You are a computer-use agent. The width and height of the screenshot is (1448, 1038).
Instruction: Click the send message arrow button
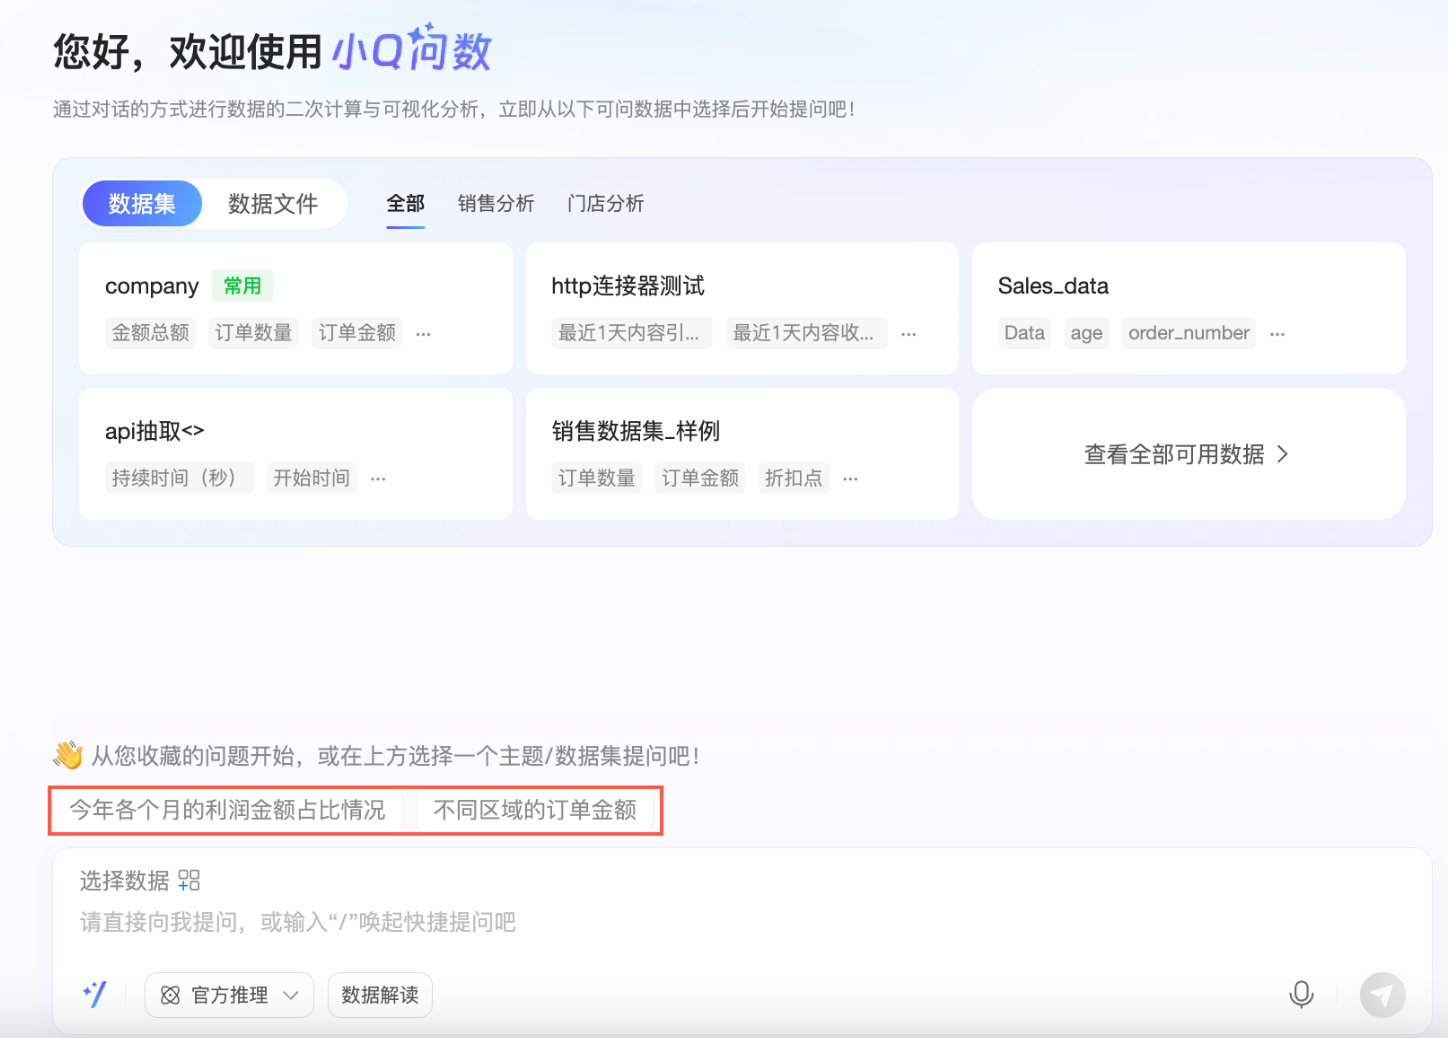click(1382, 995)
